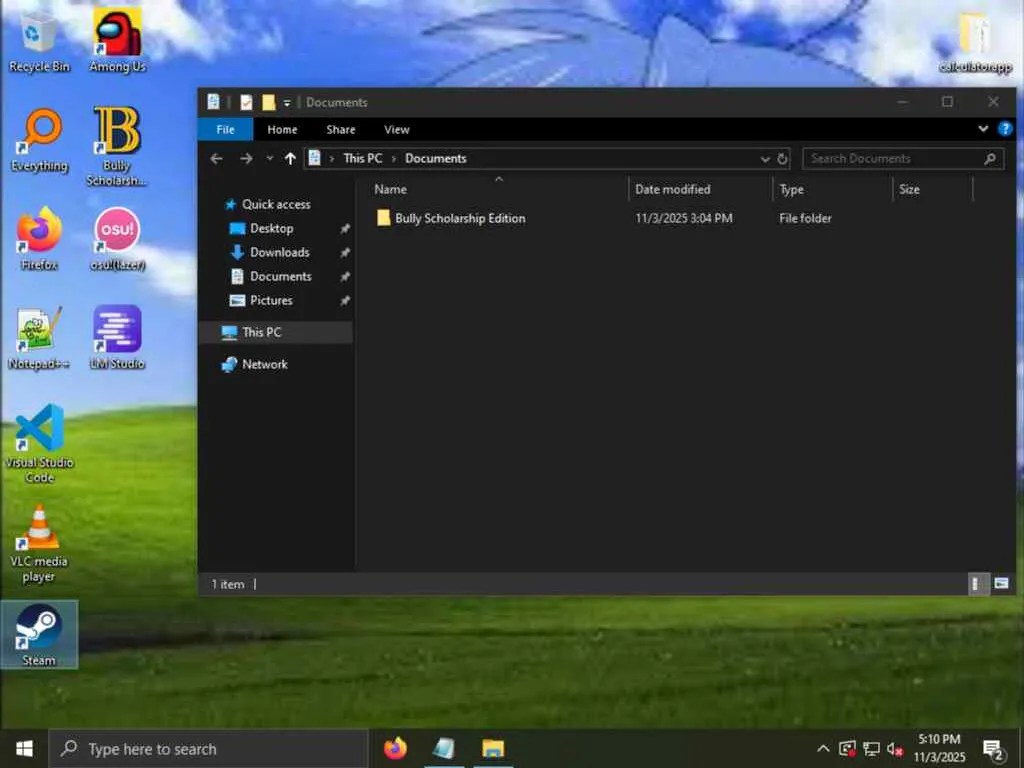
Task: Select the osu!(lazer) desktop icon
Action: (x=118, y=239)
